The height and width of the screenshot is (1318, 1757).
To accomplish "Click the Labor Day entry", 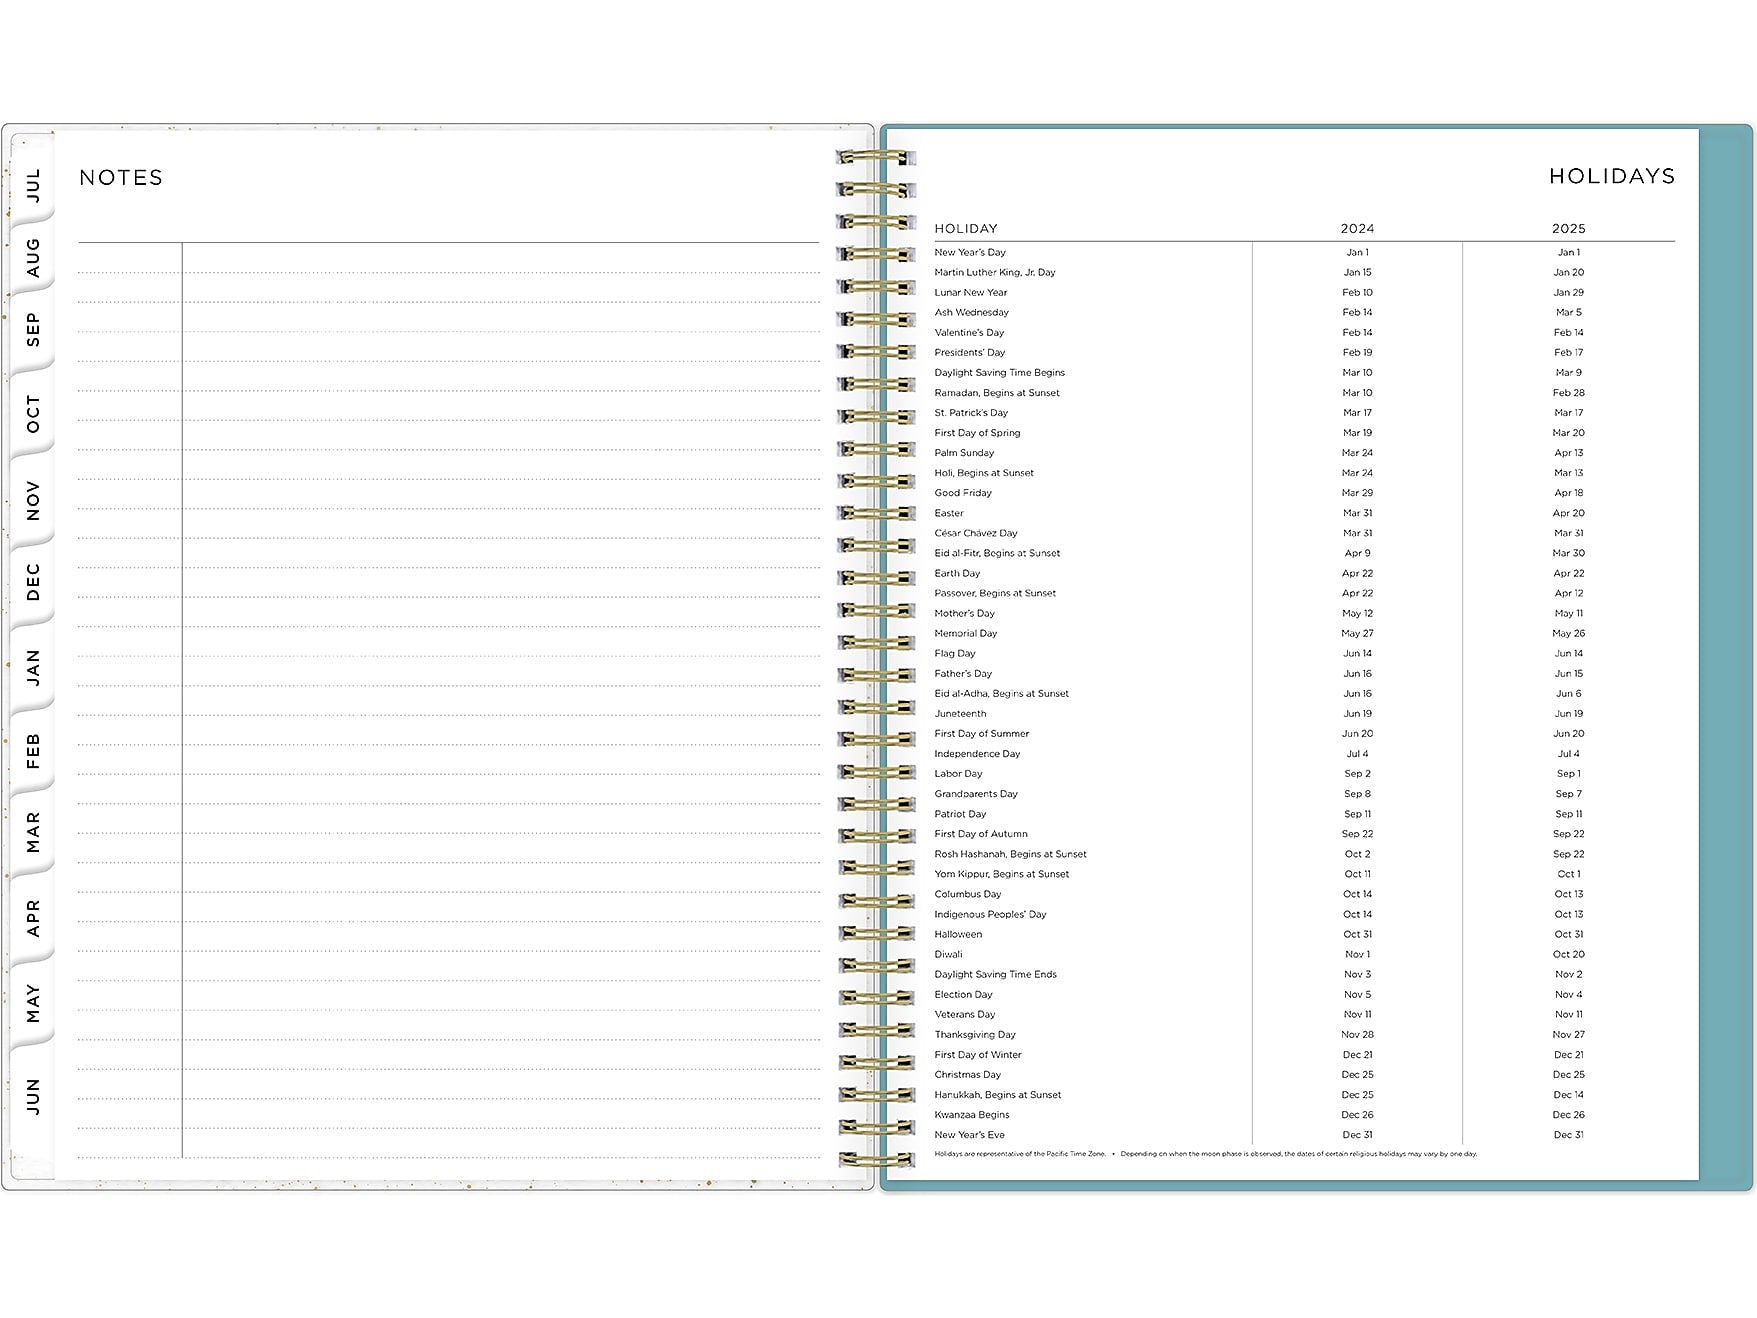I will 958,773.
